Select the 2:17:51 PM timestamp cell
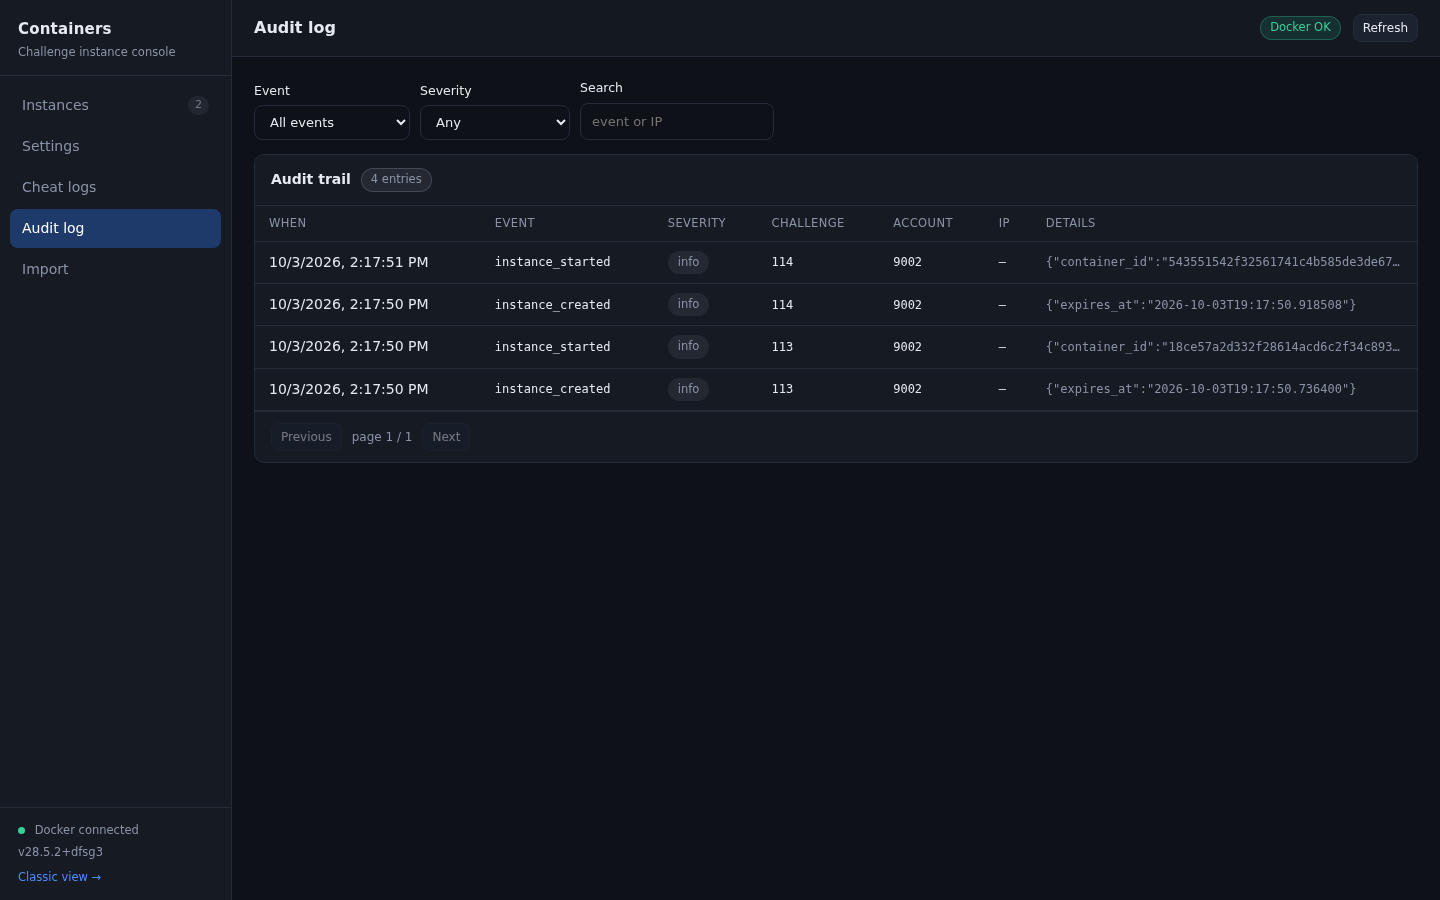The height and width of the screenshot is (900, 1440). (349, 262)
